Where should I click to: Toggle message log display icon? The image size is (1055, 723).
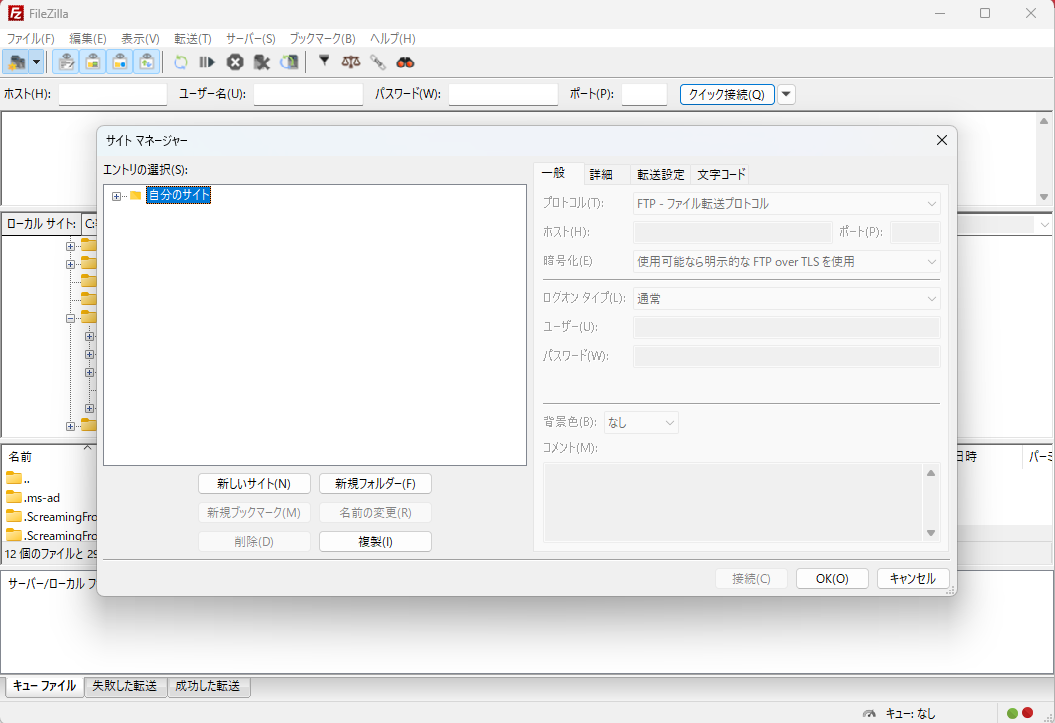tap(66, 63)
